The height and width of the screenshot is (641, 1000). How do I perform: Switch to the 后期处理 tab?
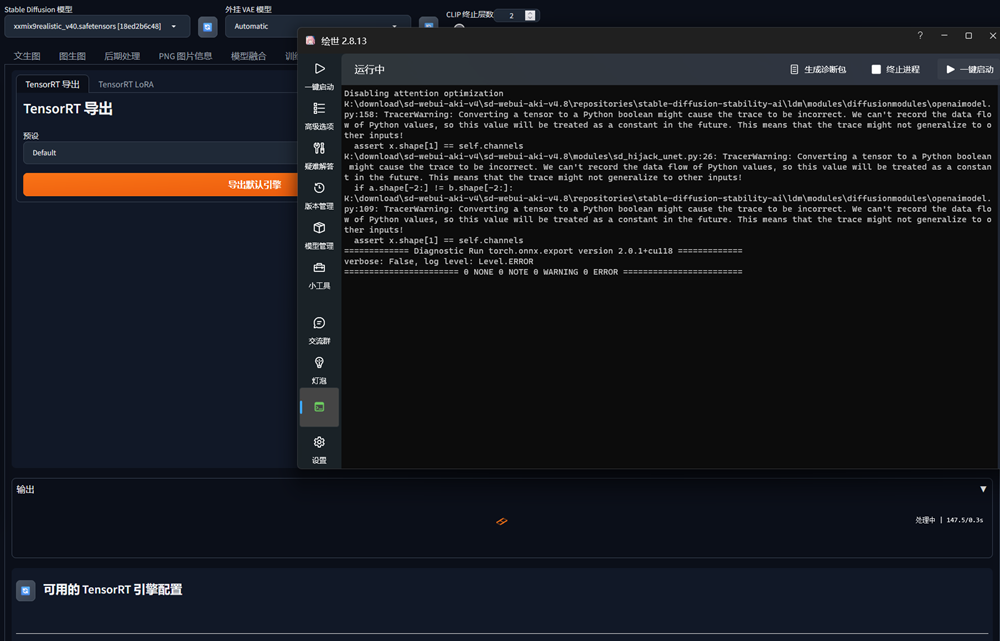click(x=122, y=56)
